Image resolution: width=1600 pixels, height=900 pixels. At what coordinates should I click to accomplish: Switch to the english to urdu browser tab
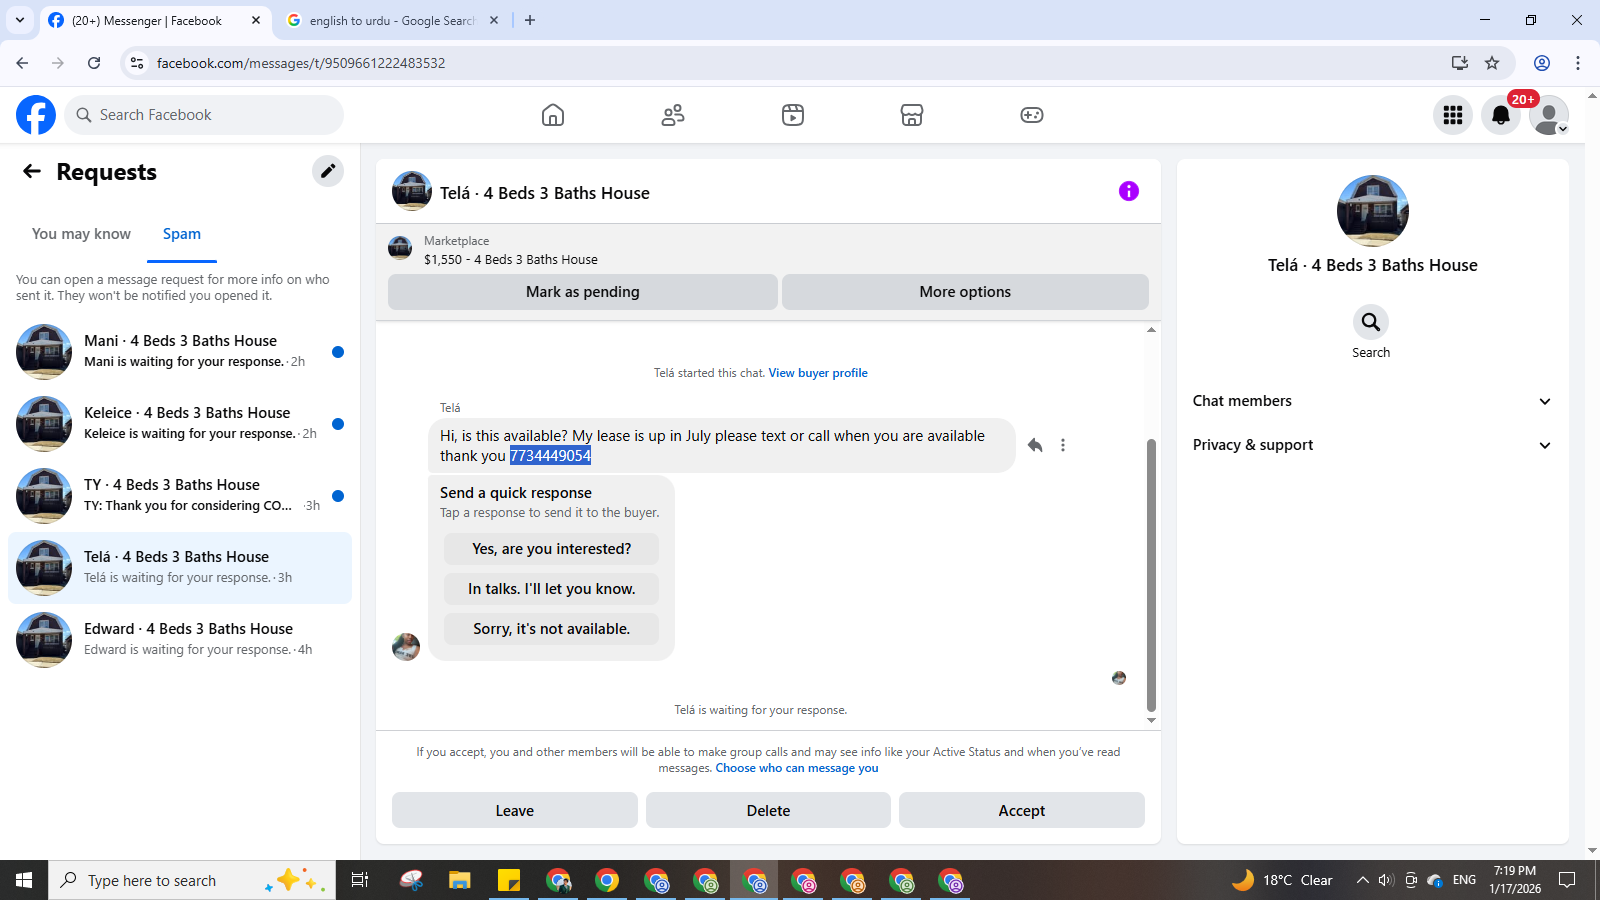[392, 20]
